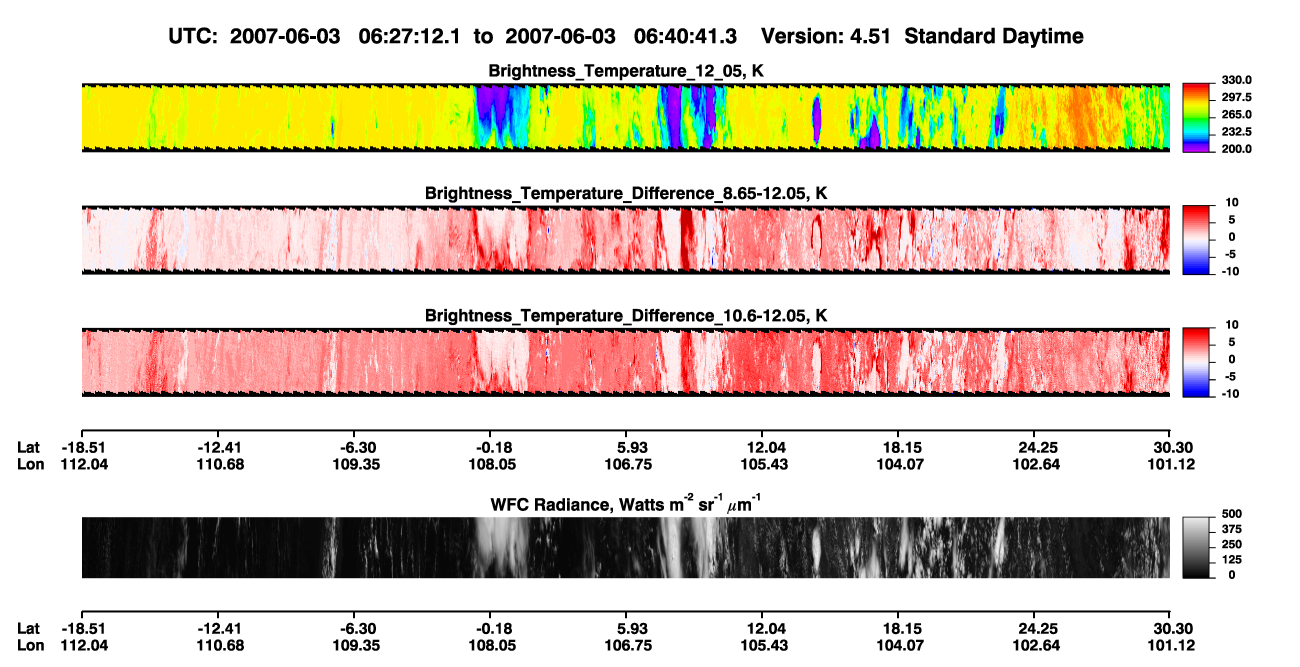This screenshot has width=1300, height=667.
Task: Select the Brightness_Temperature_Difference_10.6-12.05 title
Action: coord(626,316)
